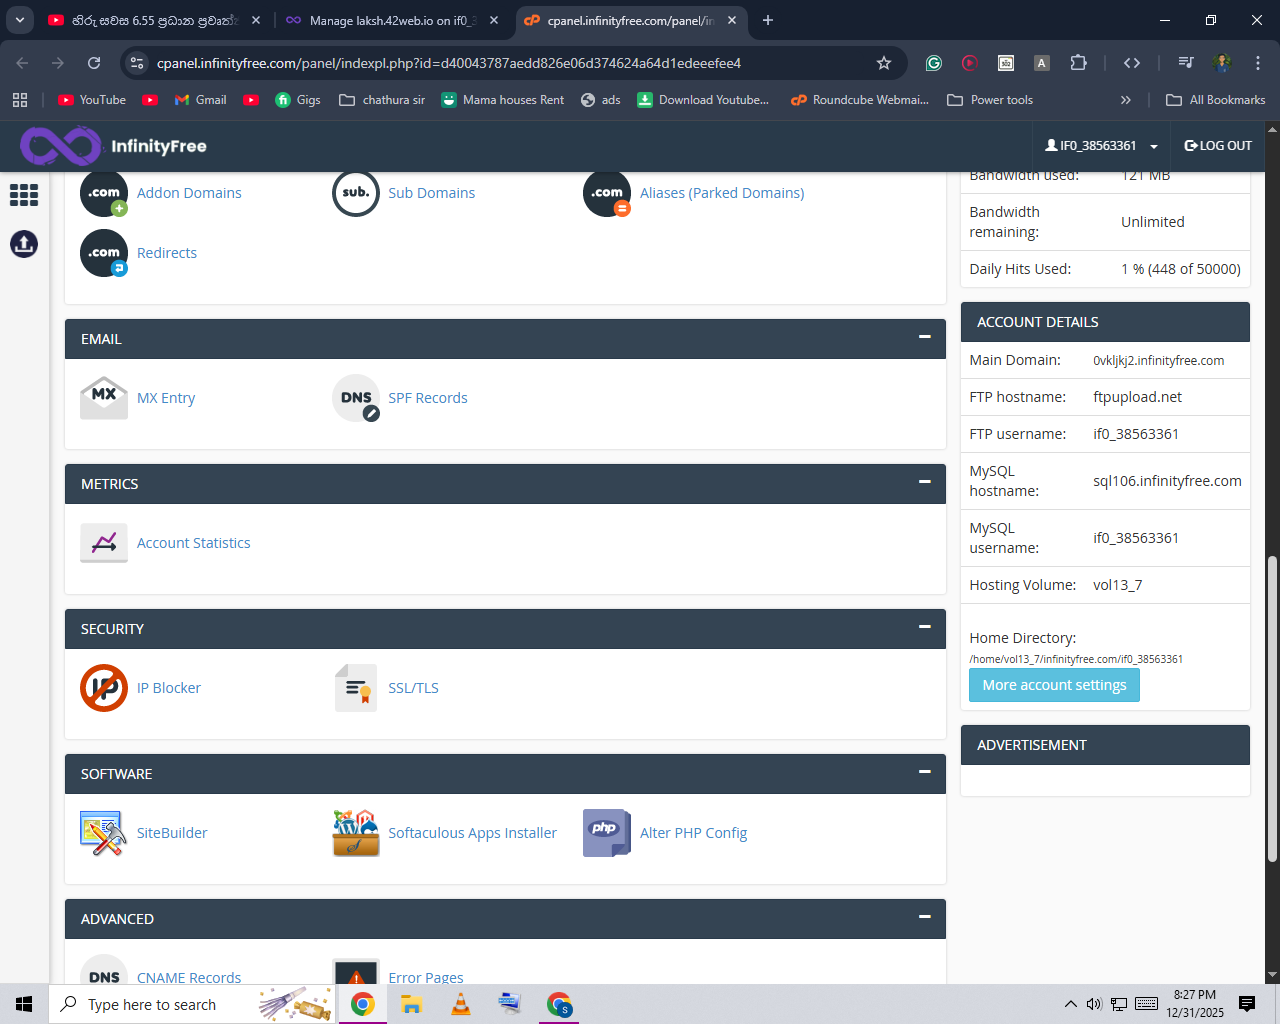Bookmark this page with star icon

click(x=884, y=63)
